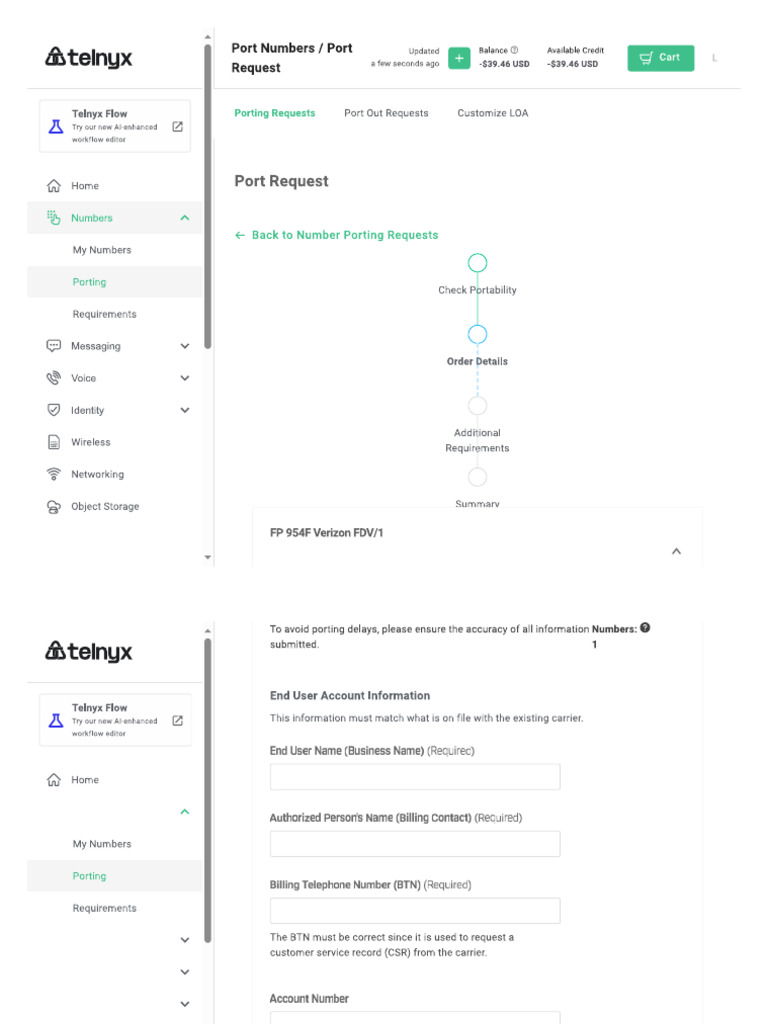Screen dimensions: 768x1024
Task: Expand the Voice submenu chevron
Action: click(x=184, y=378)
